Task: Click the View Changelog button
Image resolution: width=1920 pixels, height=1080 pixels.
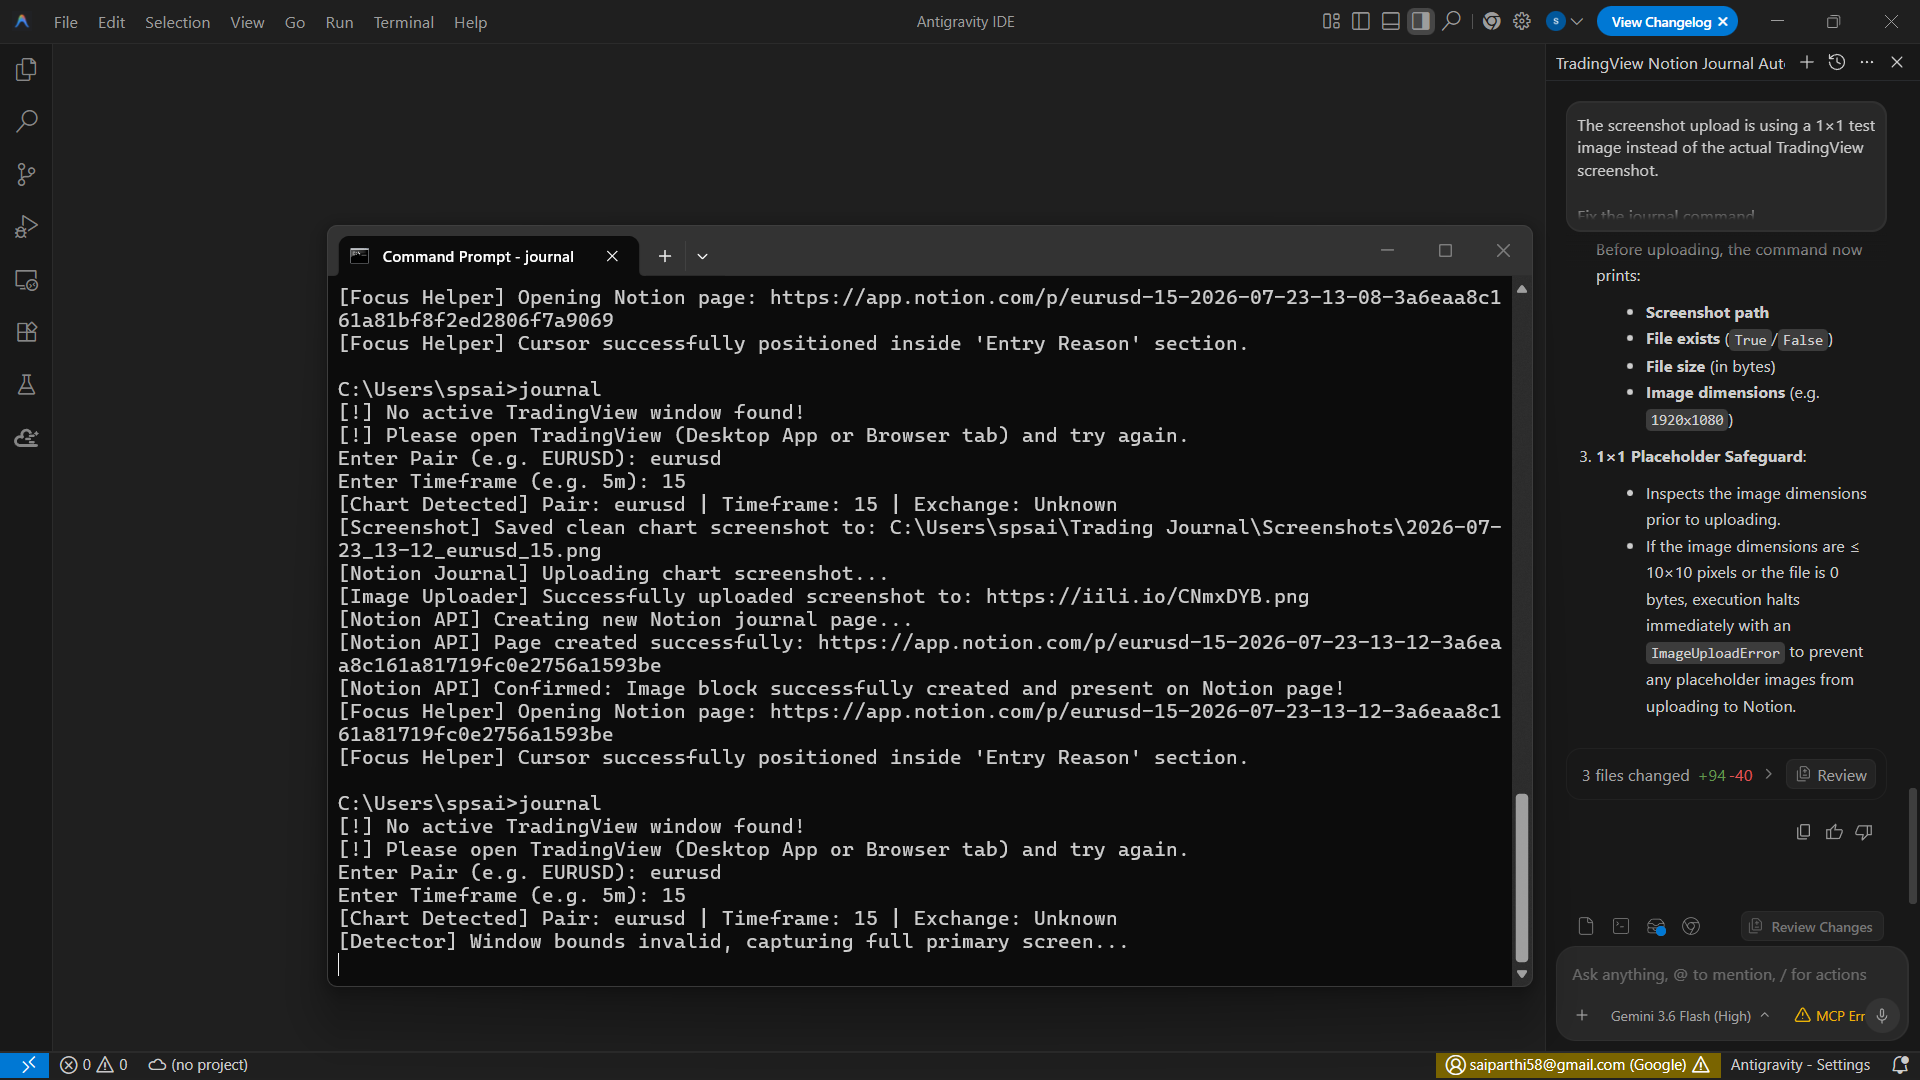Action: click(x=1661, y=21)
